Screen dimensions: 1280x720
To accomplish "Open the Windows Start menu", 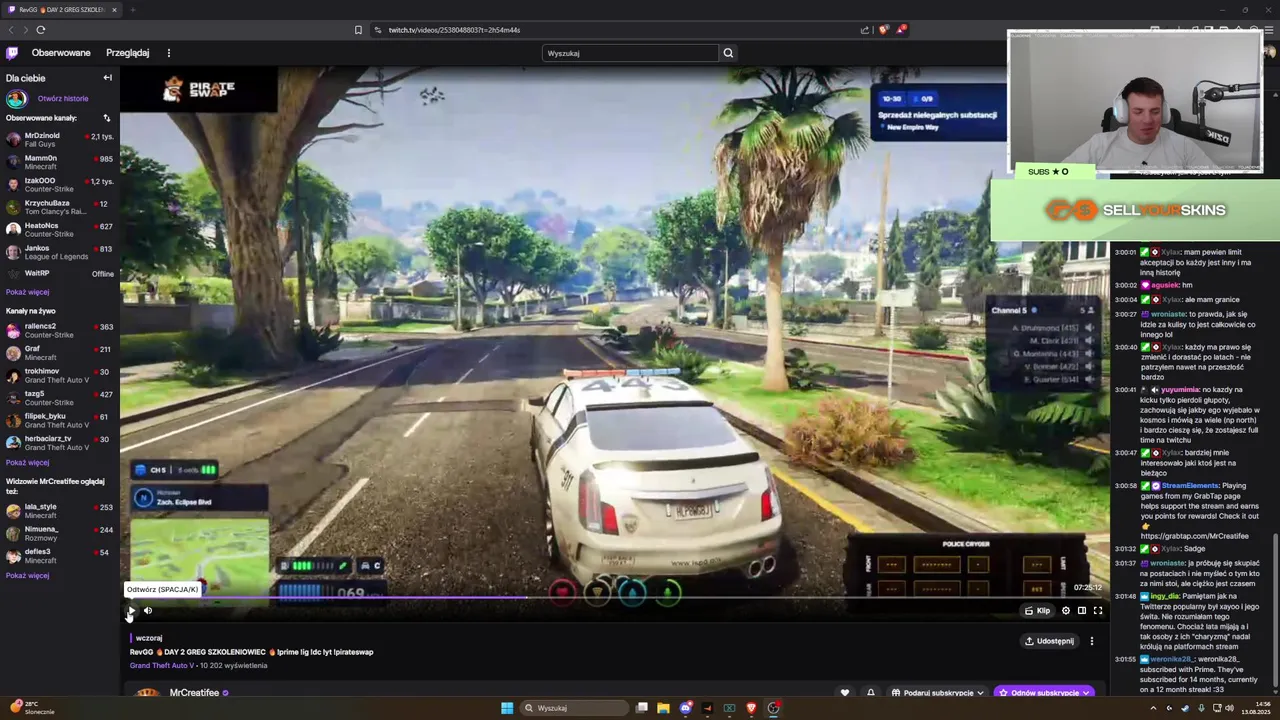I will click(x=507, y=708).
